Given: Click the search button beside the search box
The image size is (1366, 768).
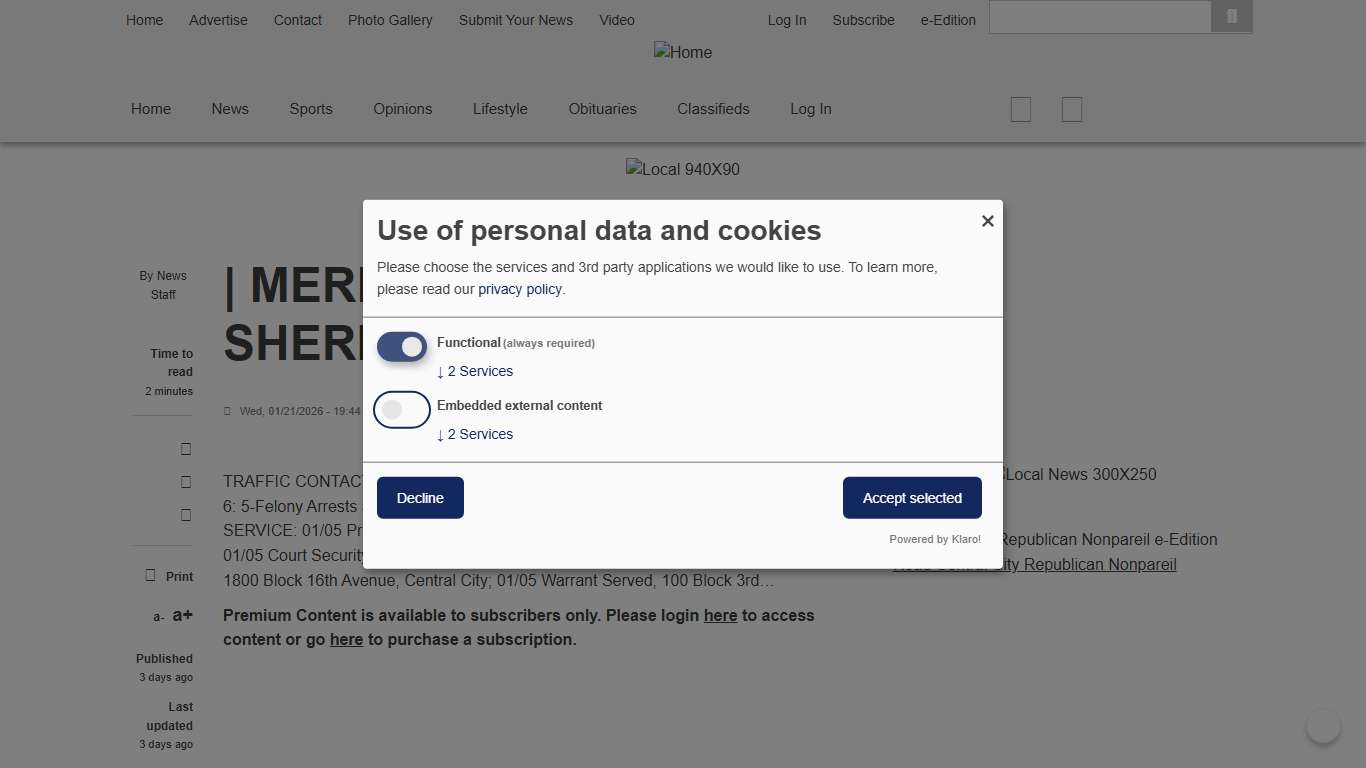Looking at the screenshot, I should 1231,17.
